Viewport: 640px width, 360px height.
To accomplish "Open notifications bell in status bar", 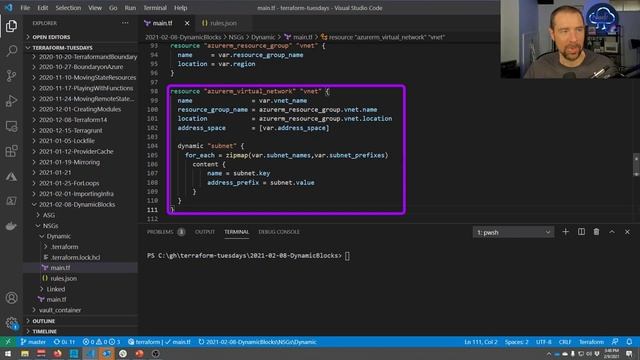I will click(x=629, y=342).
